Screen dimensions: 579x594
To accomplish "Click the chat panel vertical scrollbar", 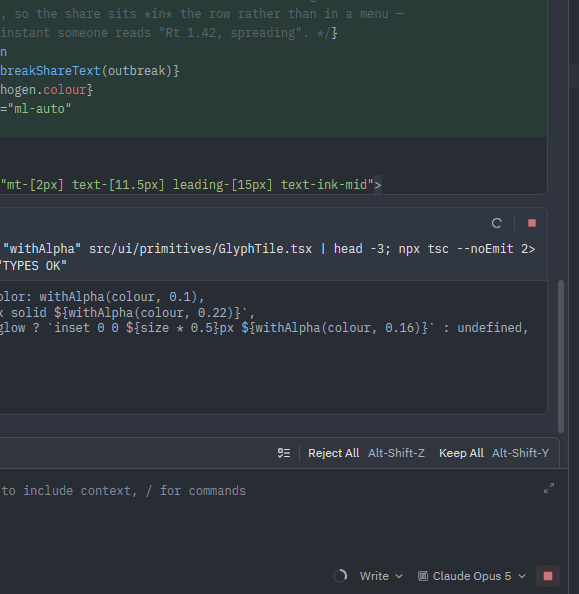I will [561, 356].
